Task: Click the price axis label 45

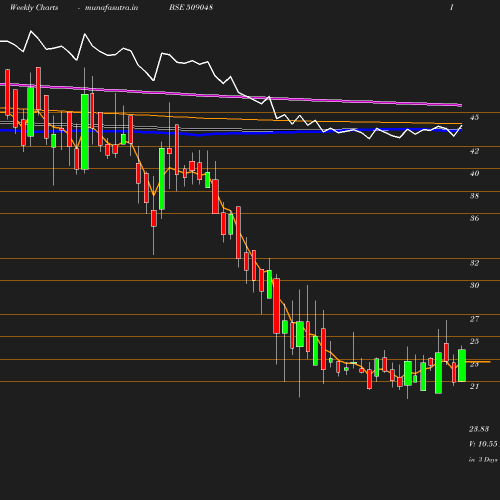Action: point(474,117)
